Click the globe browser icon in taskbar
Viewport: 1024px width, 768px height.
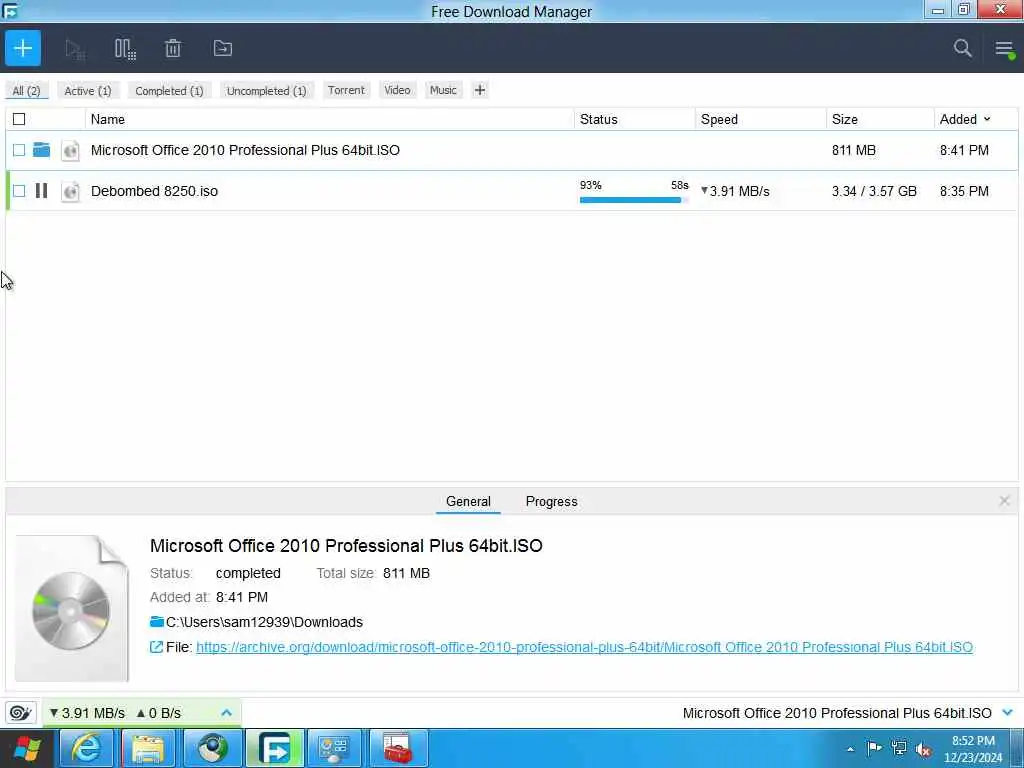[x=212, y=748]
